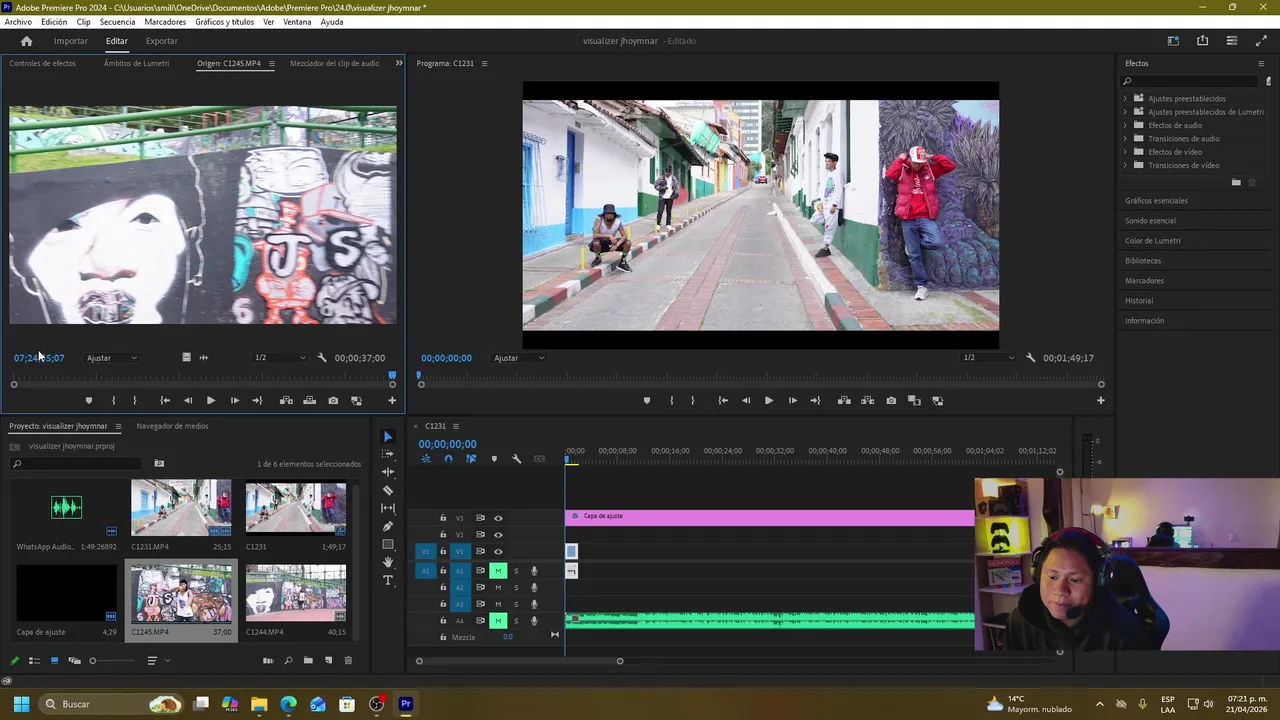This screenshot has width=1280, height=720.
Task: Open timeline display settings wrench
Action: pyautogui.click(x=517, y=459)
